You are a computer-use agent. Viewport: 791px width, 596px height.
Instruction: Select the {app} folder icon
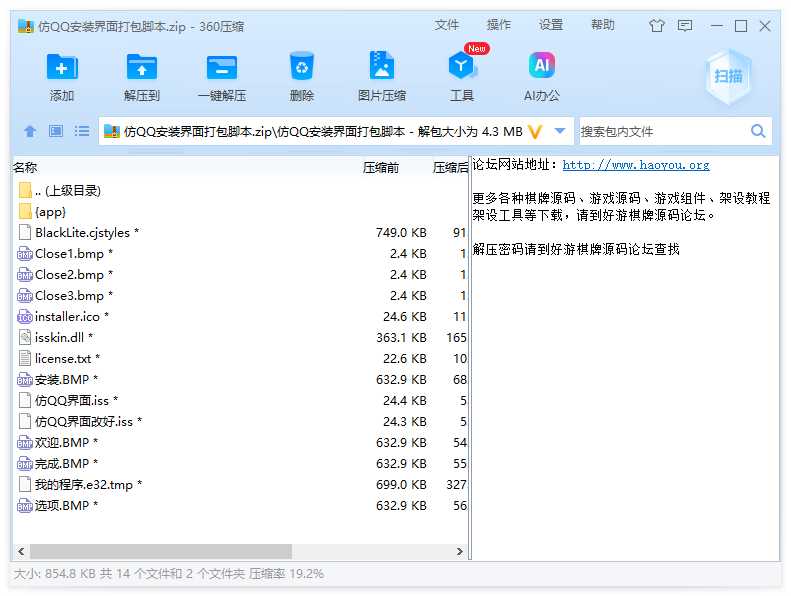pyautogui.click(x=25, y=211)
